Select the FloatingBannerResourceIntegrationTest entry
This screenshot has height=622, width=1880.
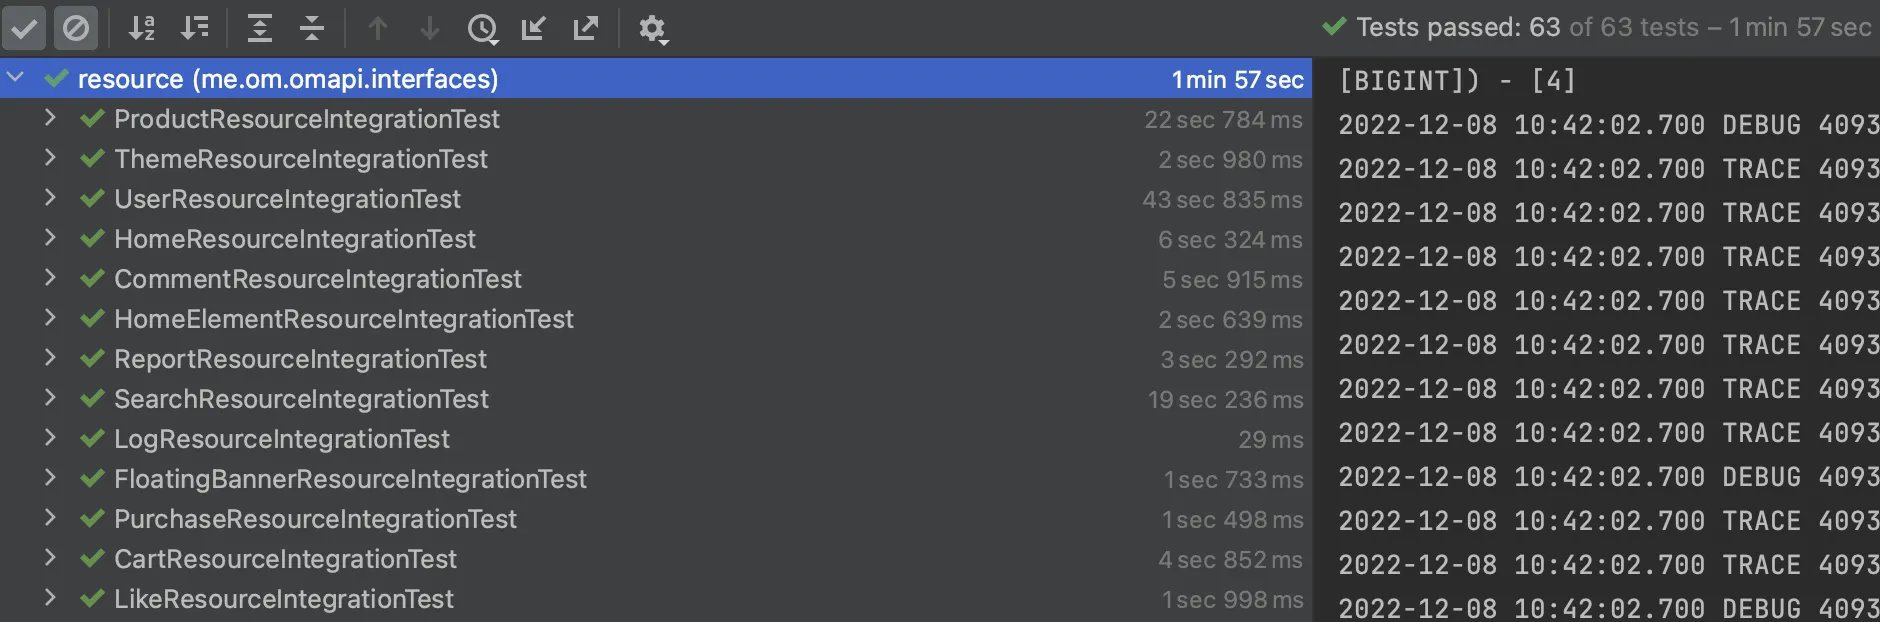click(x=350, y=479)
